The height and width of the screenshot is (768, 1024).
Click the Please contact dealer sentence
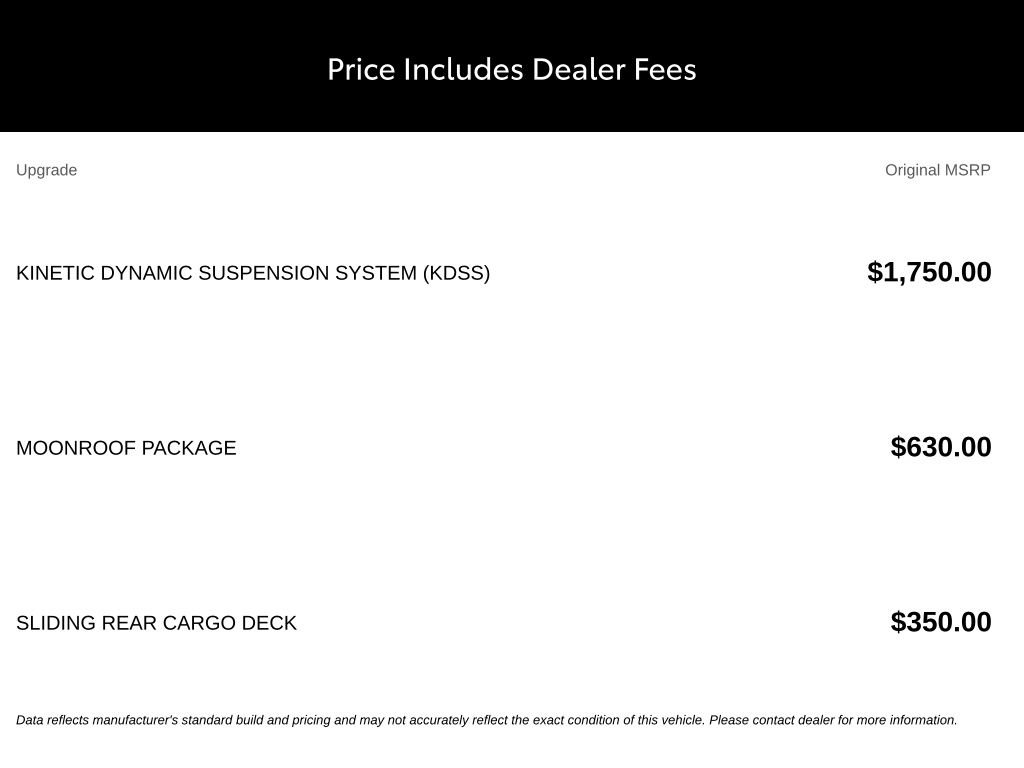click(833, 720)
